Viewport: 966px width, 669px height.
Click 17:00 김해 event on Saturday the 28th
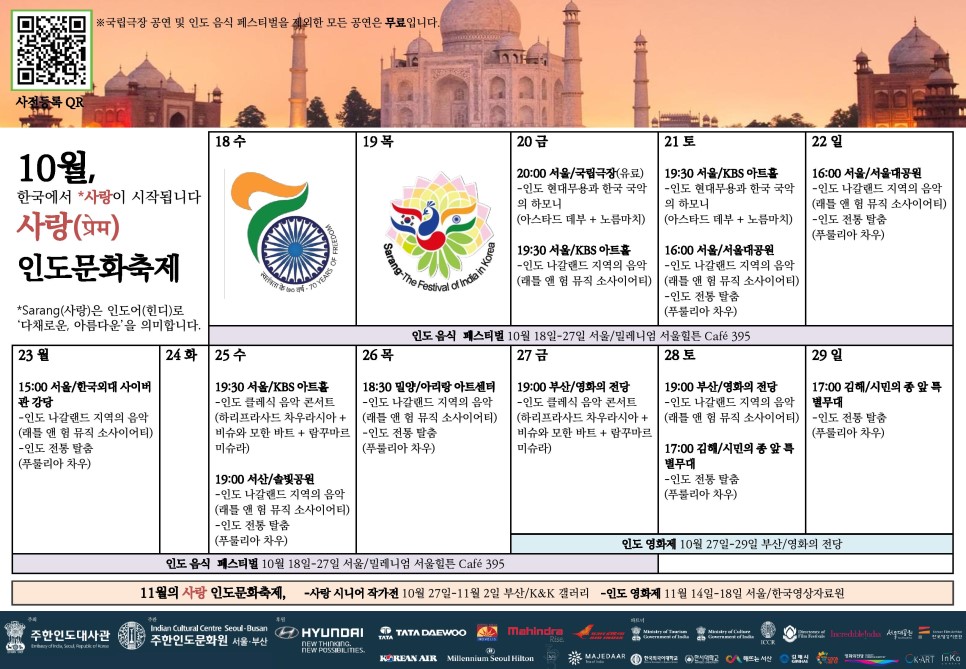(x=729, y=456)
